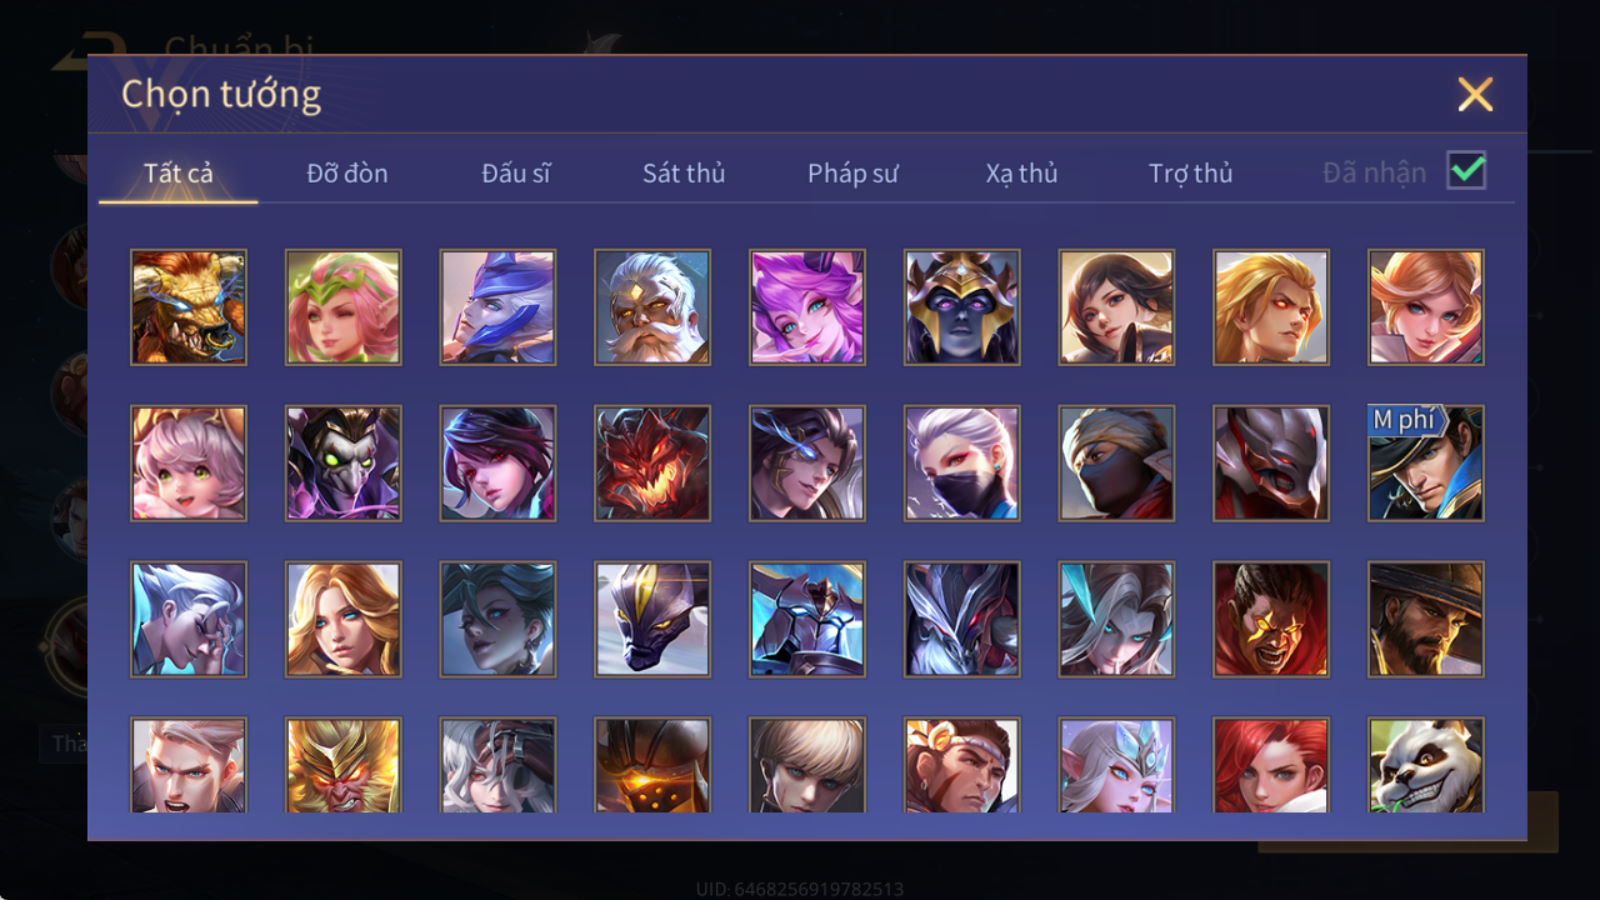This screenshot has height=900, width=1600.
Task: Select the Tất cả tab
Action: click(178, 173)
